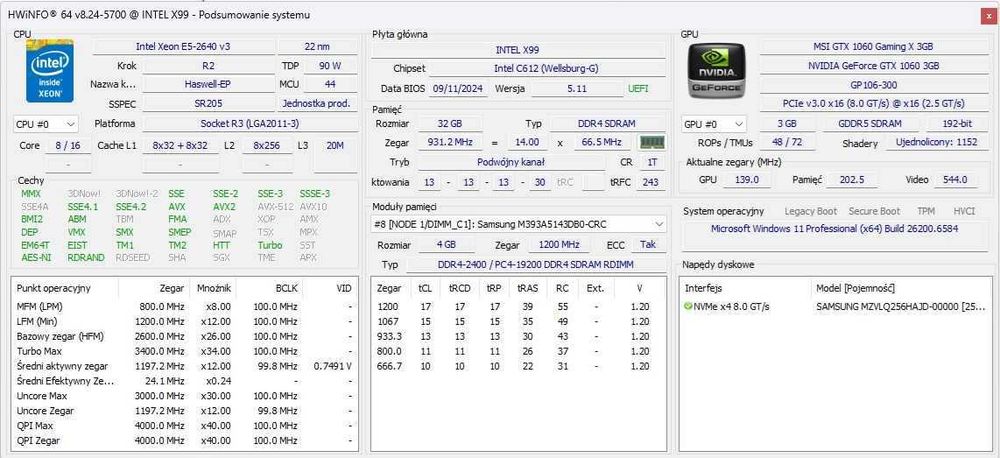
Task: Click the BIOS date 09/11/2024 field
Action: tap(459, 89)
